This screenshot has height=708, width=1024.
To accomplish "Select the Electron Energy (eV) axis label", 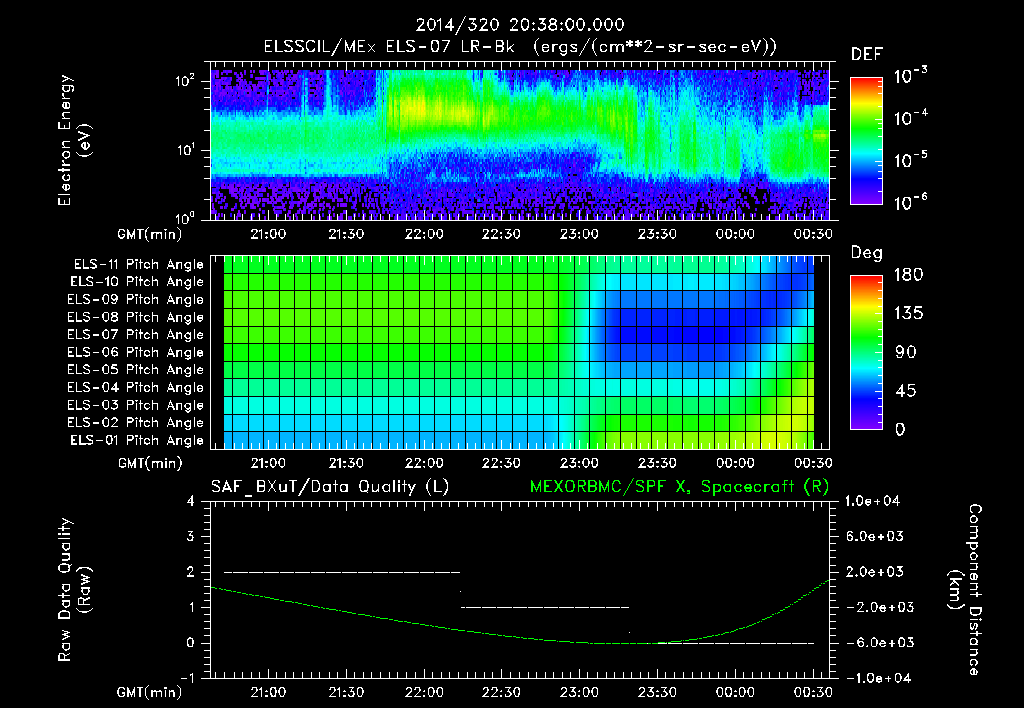I will pos(74,140).
